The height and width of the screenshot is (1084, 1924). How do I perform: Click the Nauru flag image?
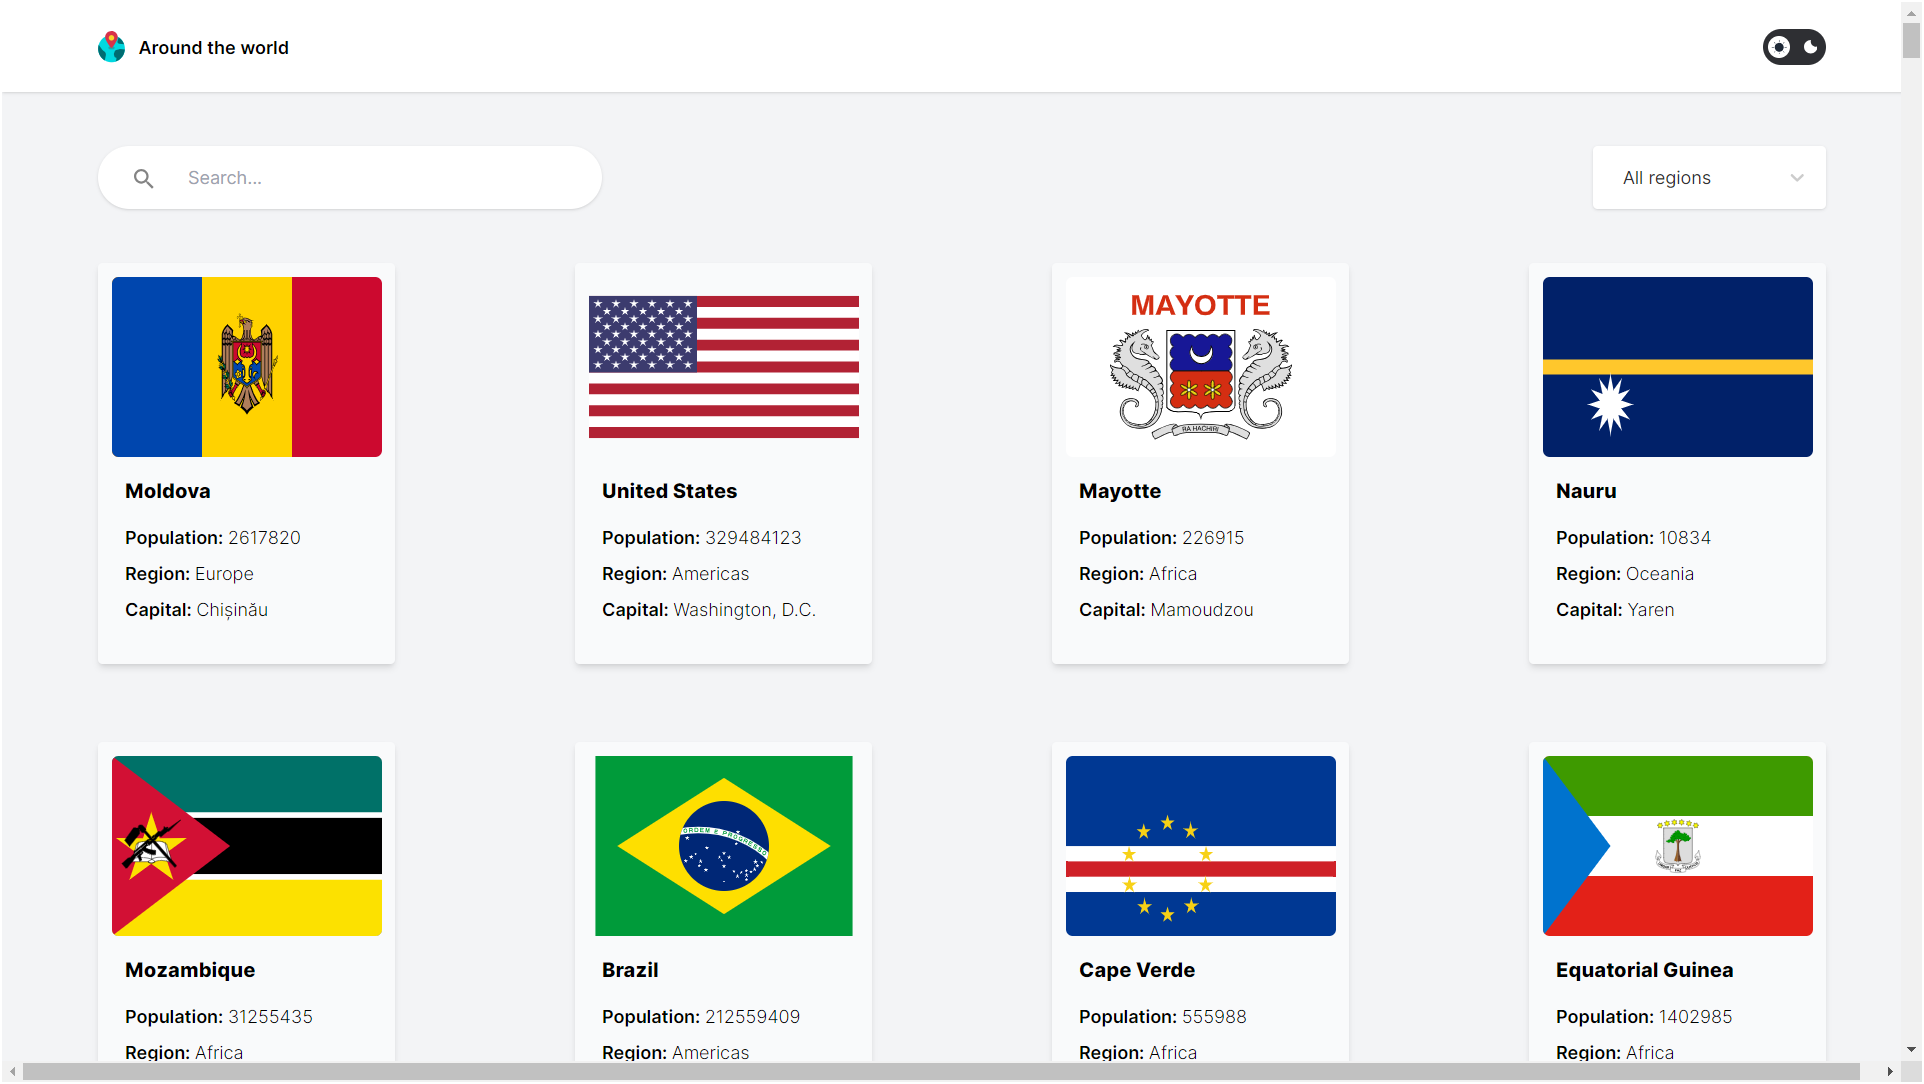(1677, 367)
